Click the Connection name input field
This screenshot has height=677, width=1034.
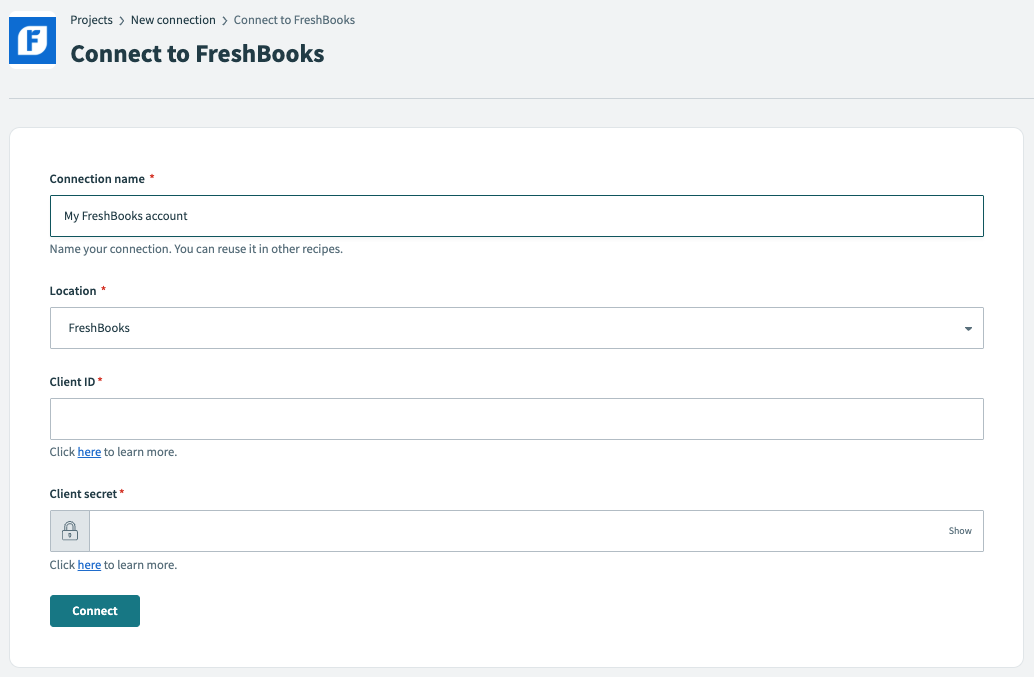(516, 215)
